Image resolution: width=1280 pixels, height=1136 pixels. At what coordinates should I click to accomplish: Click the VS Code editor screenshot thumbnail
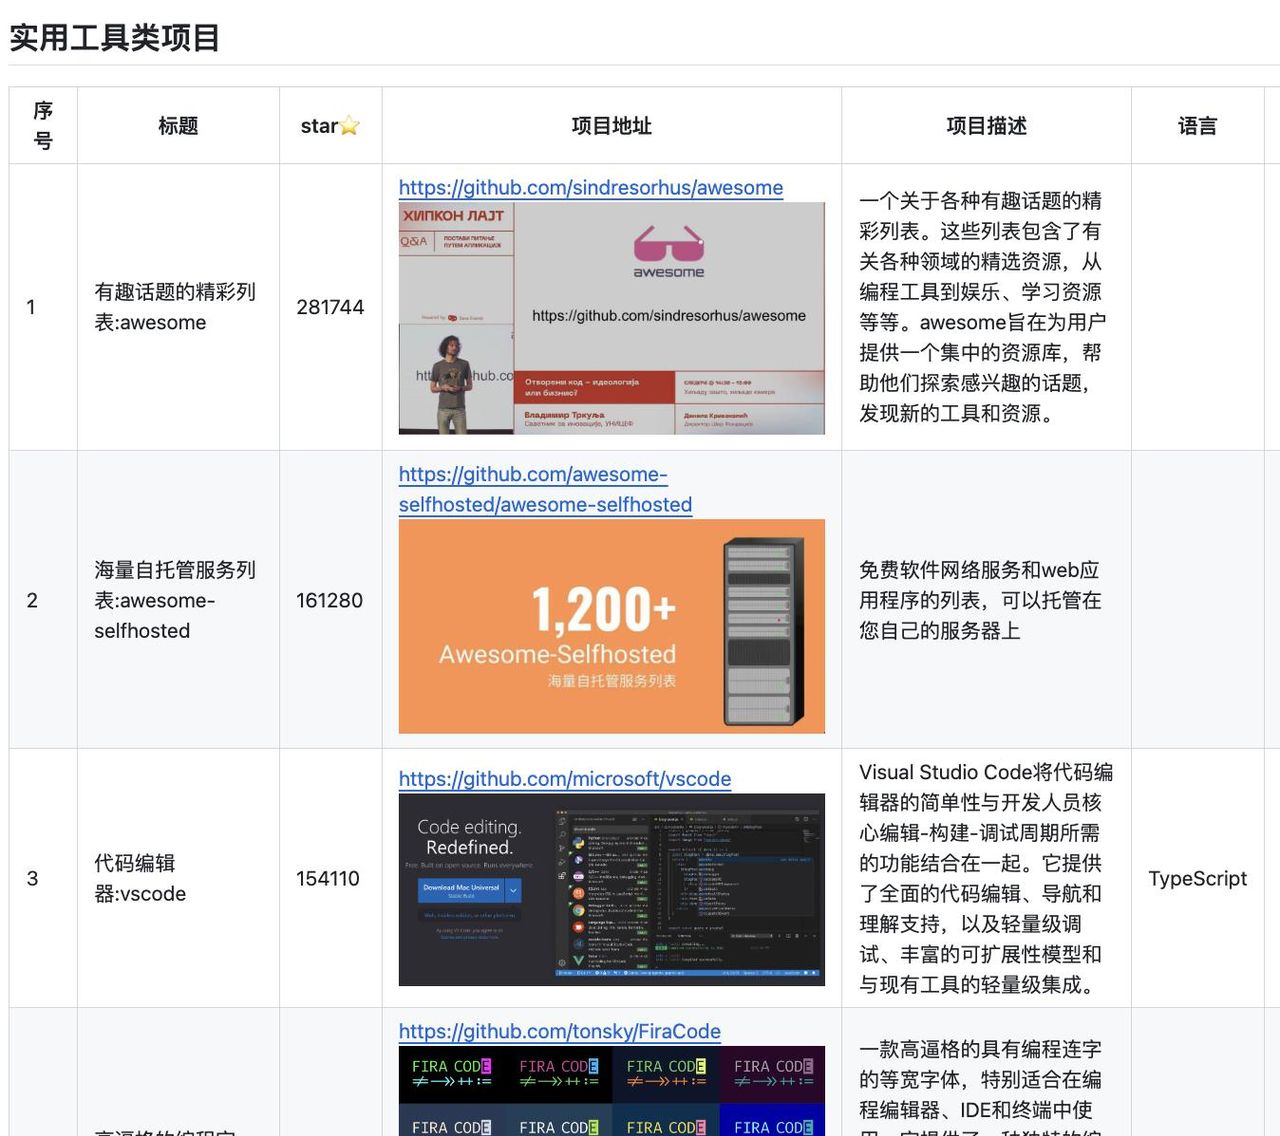coord(612,890)
